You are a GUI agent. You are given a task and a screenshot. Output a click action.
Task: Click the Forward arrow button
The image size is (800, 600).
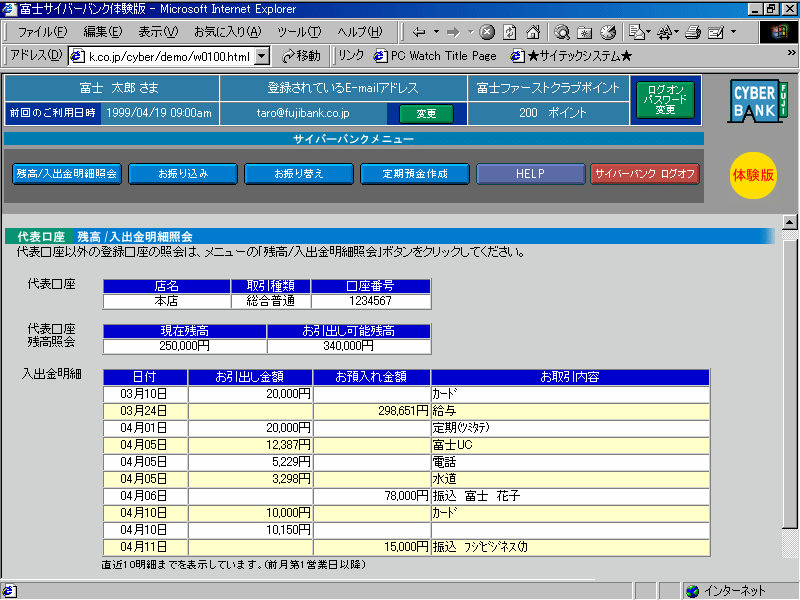tap(453, 33)
